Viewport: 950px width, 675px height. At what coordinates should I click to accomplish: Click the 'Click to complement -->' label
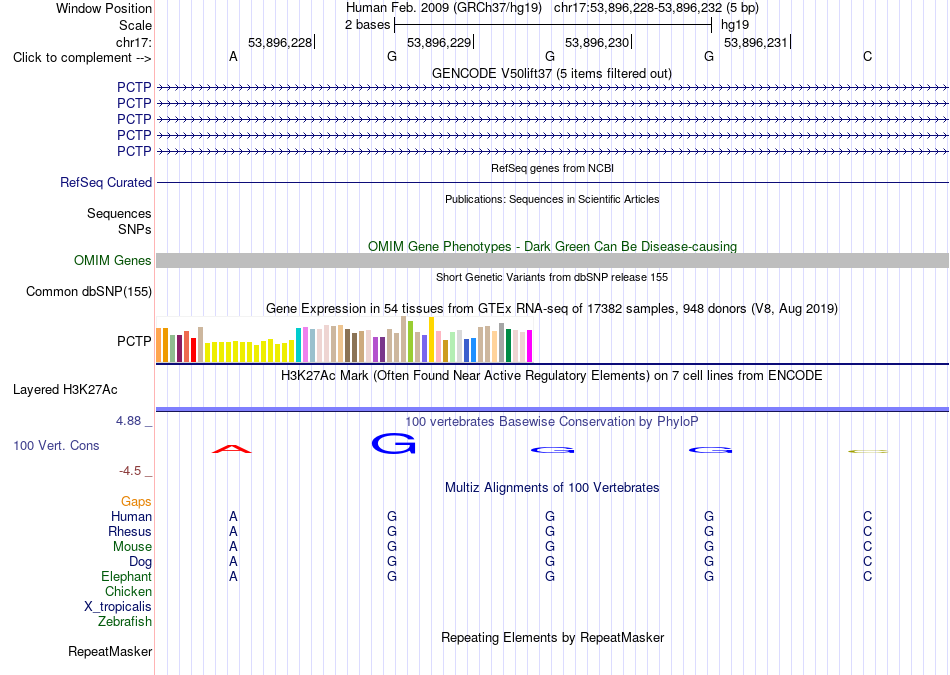82,58
